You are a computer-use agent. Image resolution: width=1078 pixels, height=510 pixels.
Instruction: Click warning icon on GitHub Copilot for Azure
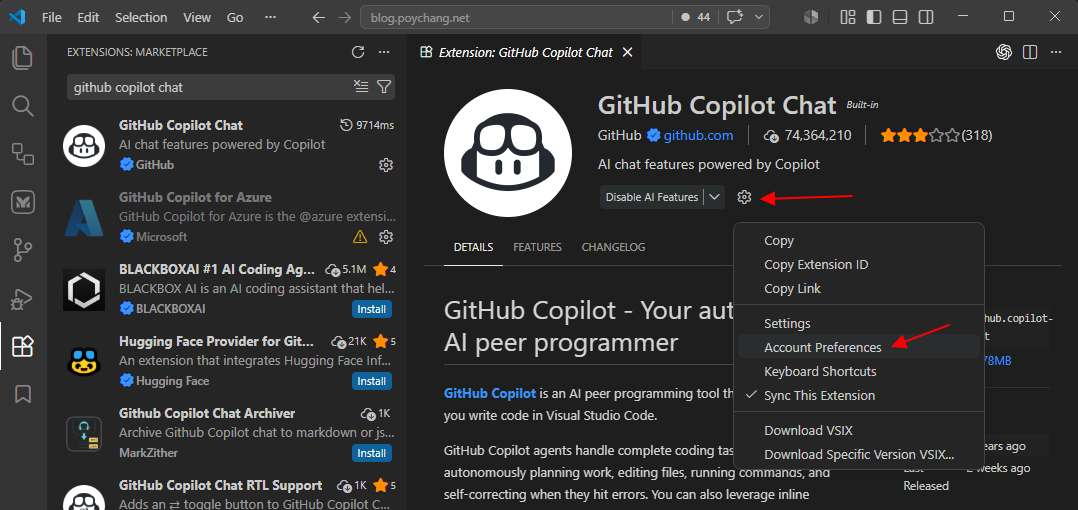pyautogui.click(x=360, y=237)
